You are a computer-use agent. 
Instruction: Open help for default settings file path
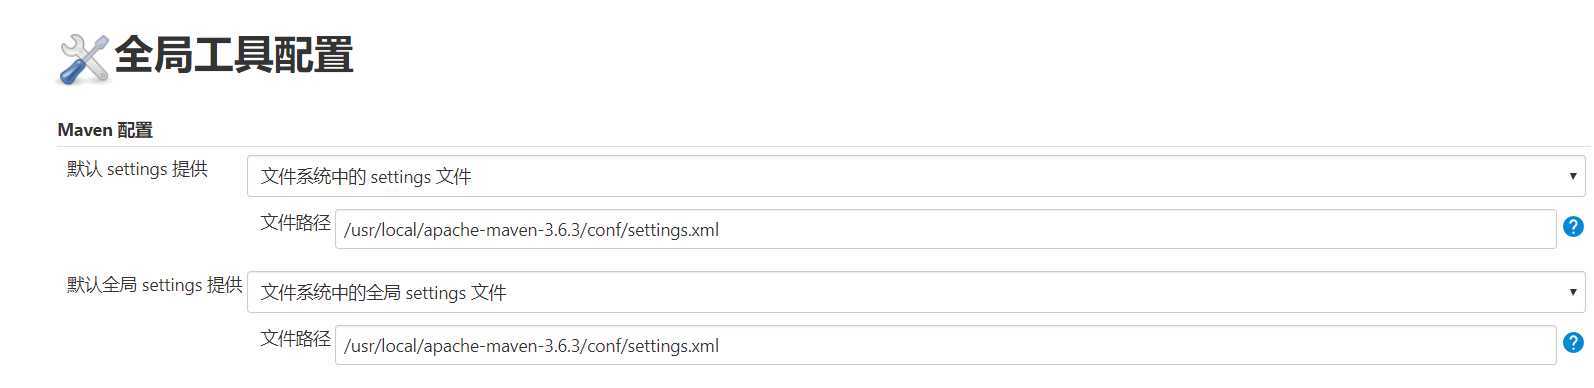[1573, 227]
